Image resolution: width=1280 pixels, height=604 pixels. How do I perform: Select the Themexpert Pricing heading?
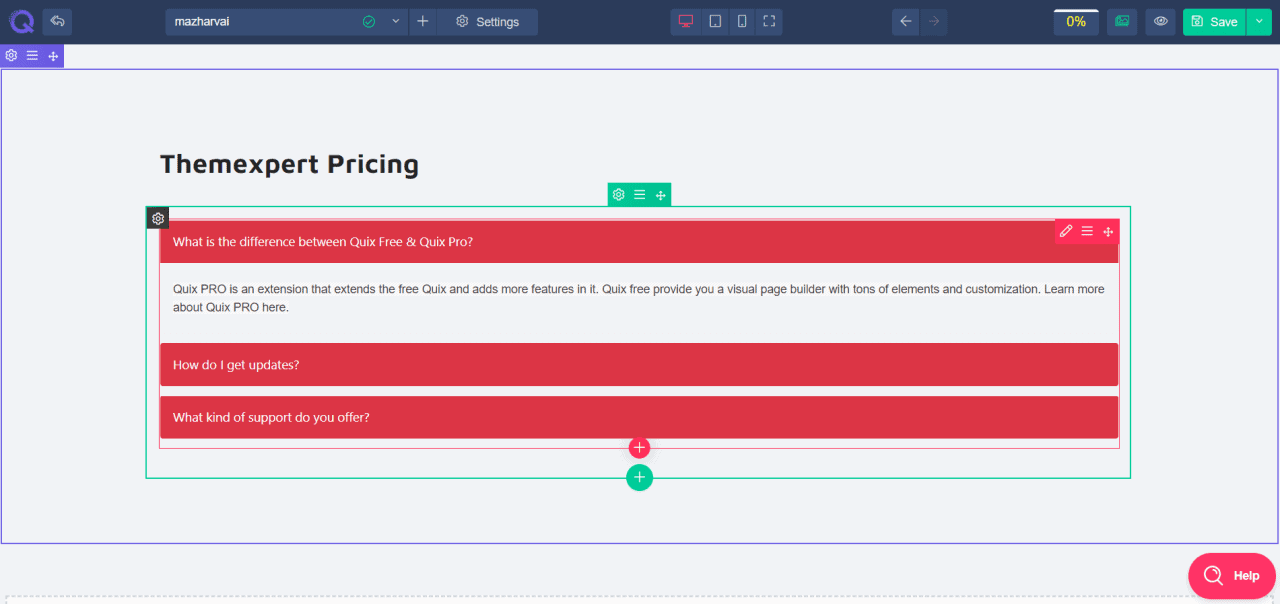click(x=289, y=164)
